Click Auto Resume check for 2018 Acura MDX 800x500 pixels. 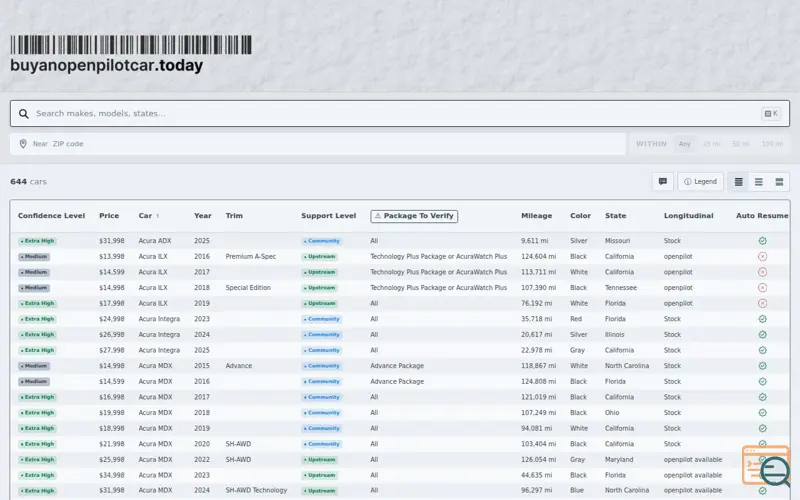point(762,413)
